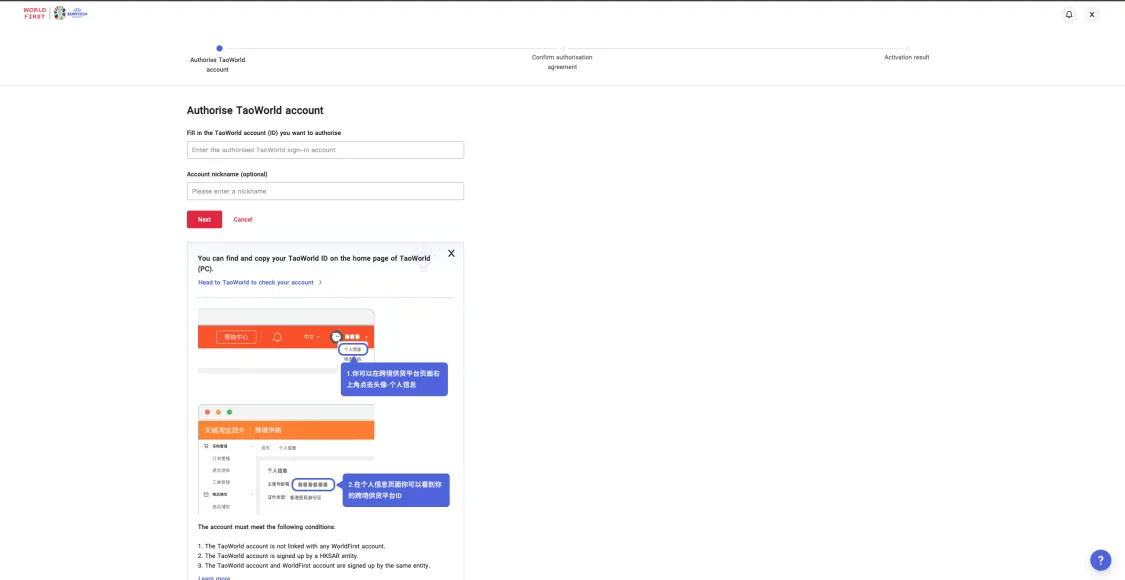Close the authorisation page with the header X
The height and width of the screenshot is (580, 1125).
pos(1092,14)
